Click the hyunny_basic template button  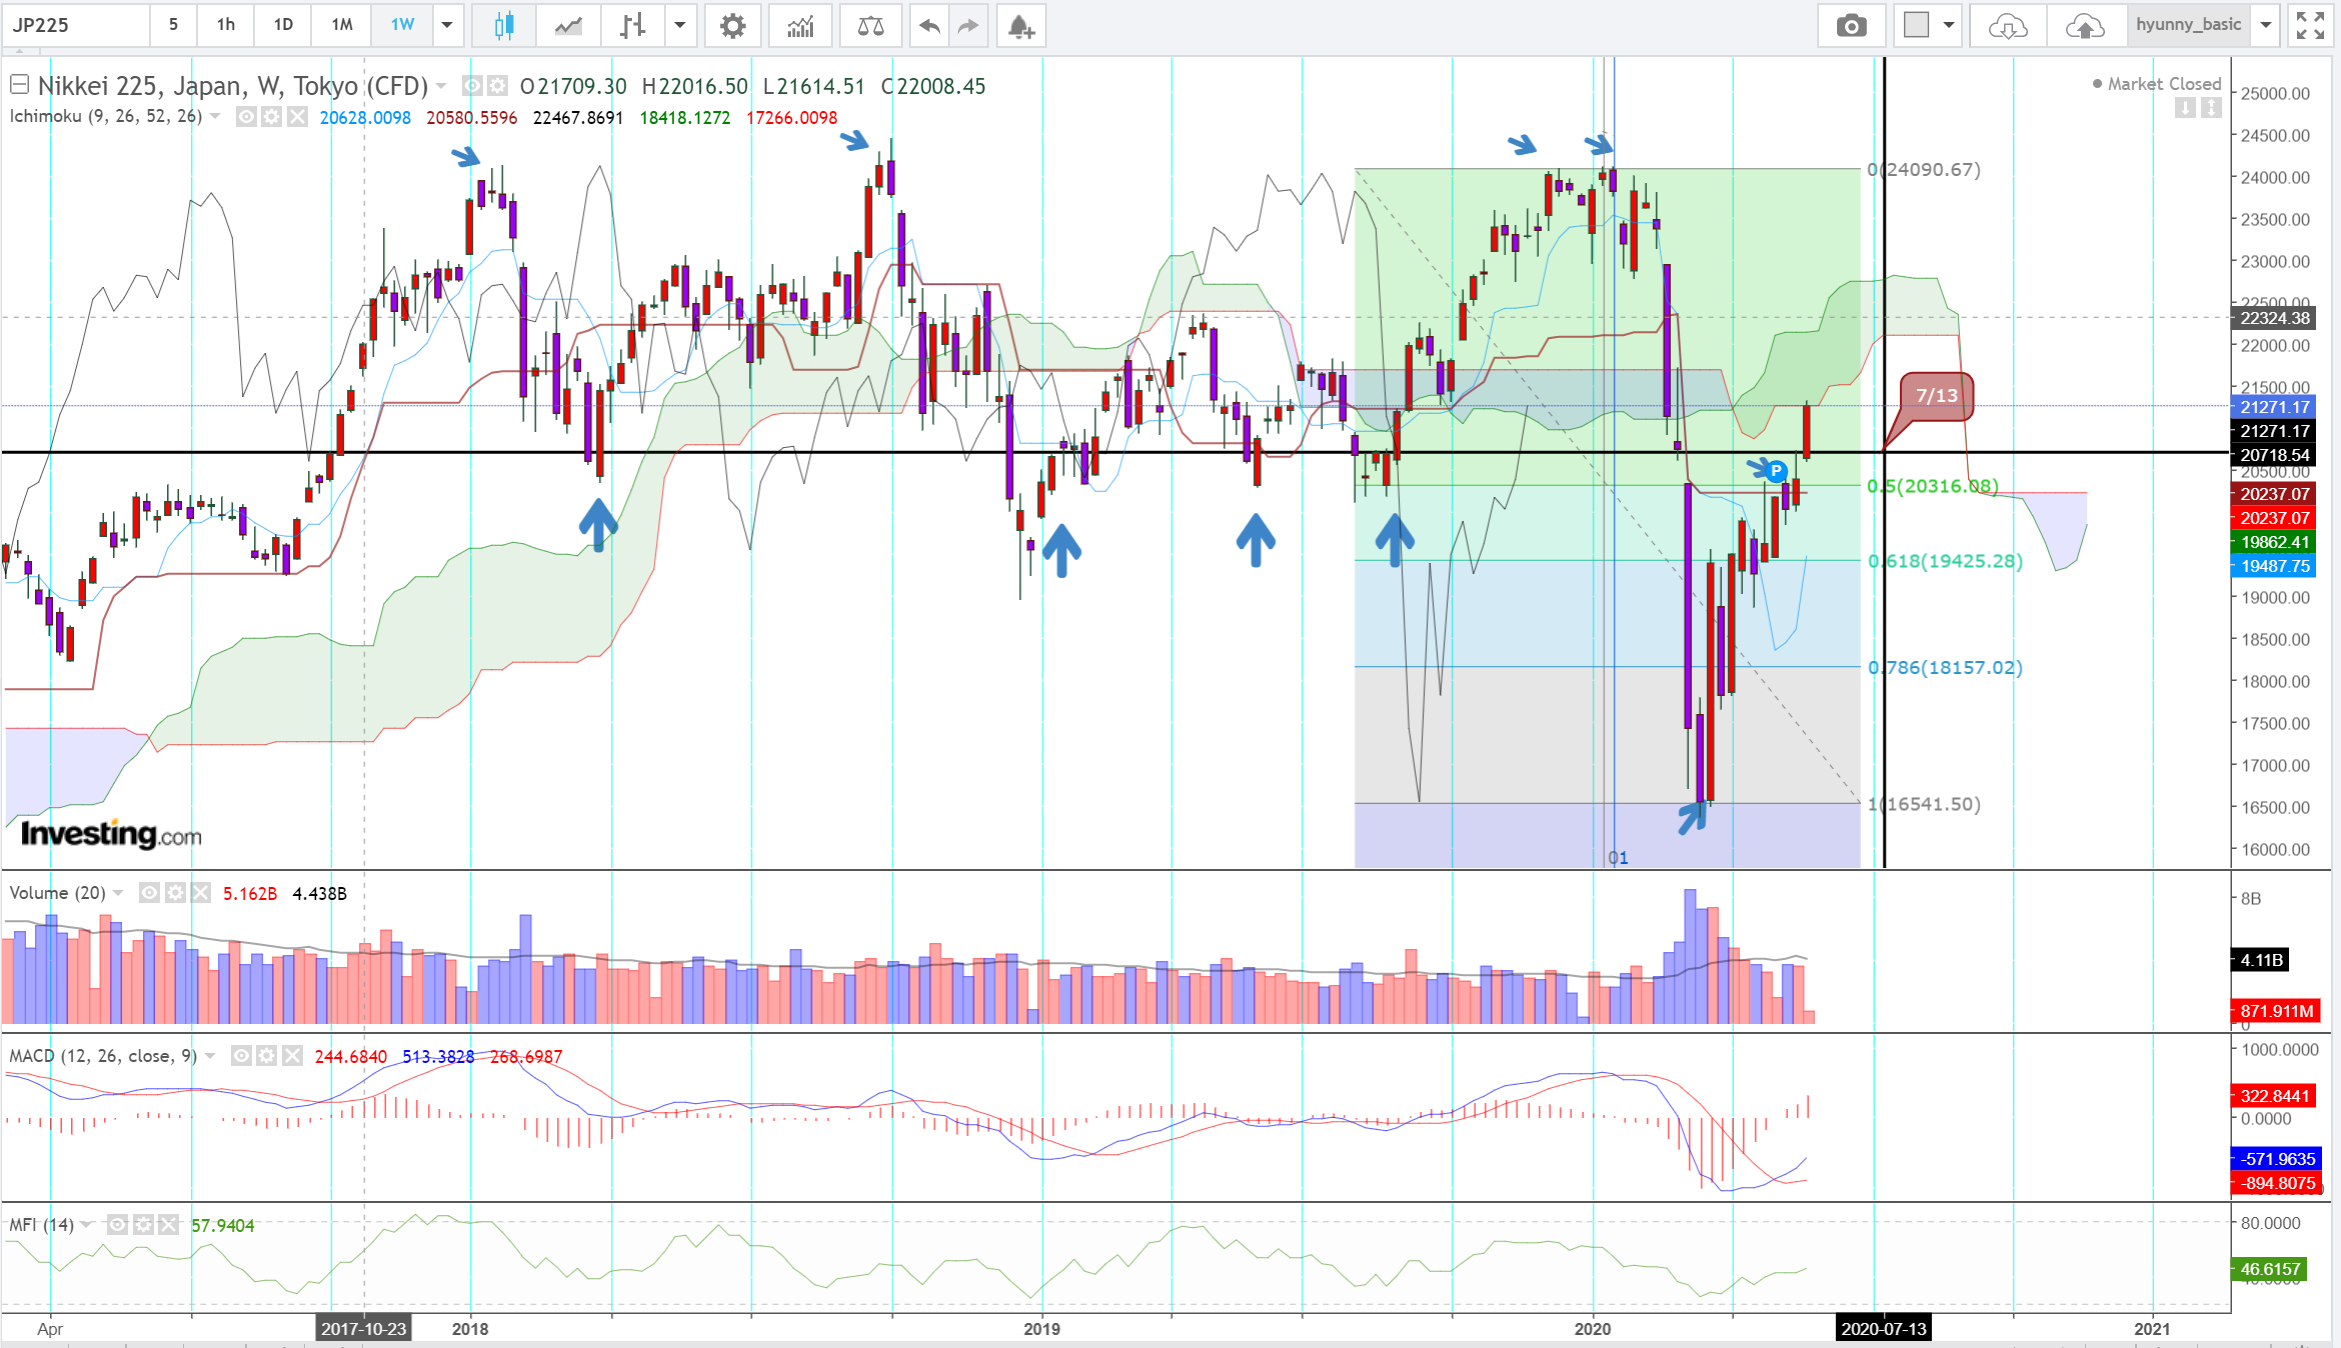(2188, 26)
